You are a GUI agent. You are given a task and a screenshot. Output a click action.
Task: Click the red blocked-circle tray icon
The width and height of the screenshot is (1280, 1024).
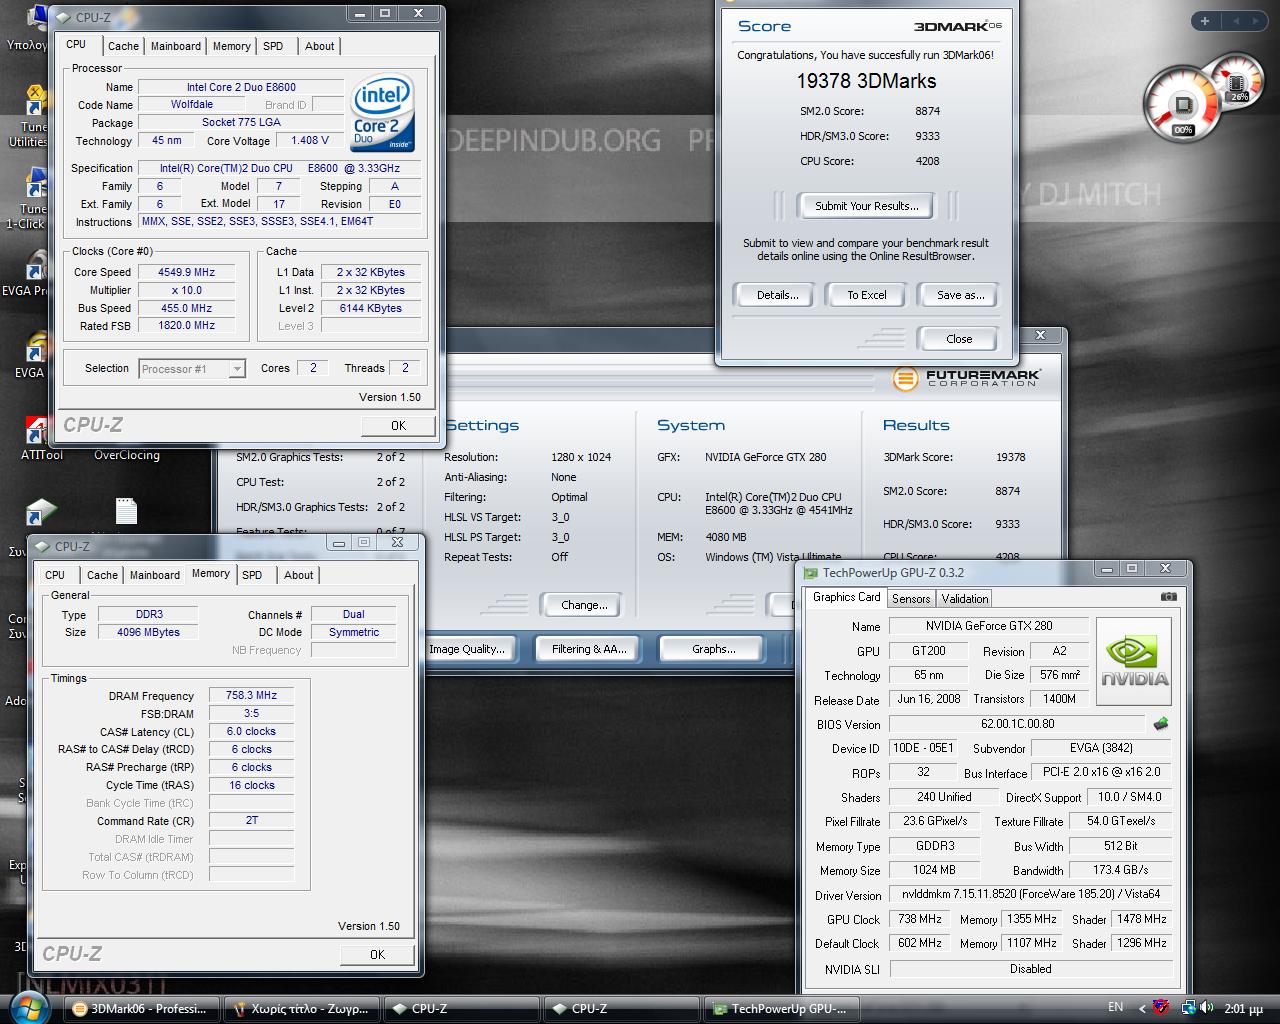[1160, 1008]
